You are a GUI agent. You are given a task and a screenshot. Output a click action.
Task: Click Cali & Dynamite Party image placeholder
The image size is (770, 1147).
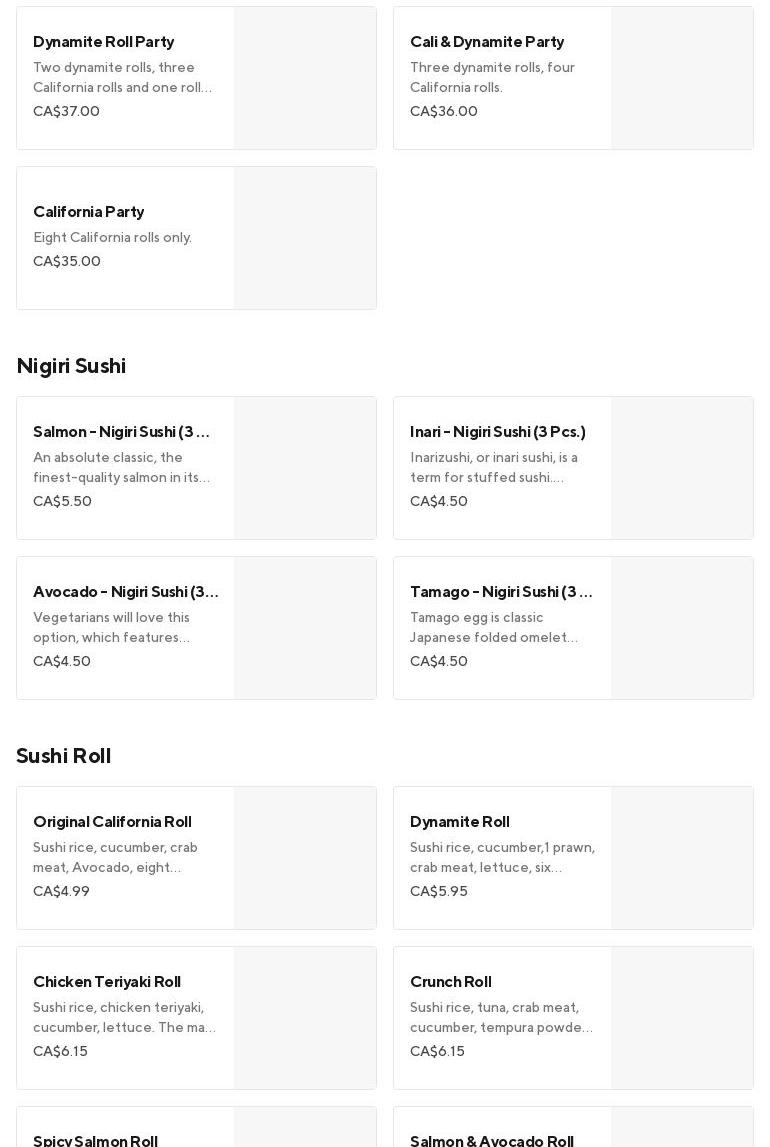(x=682, y=78)
